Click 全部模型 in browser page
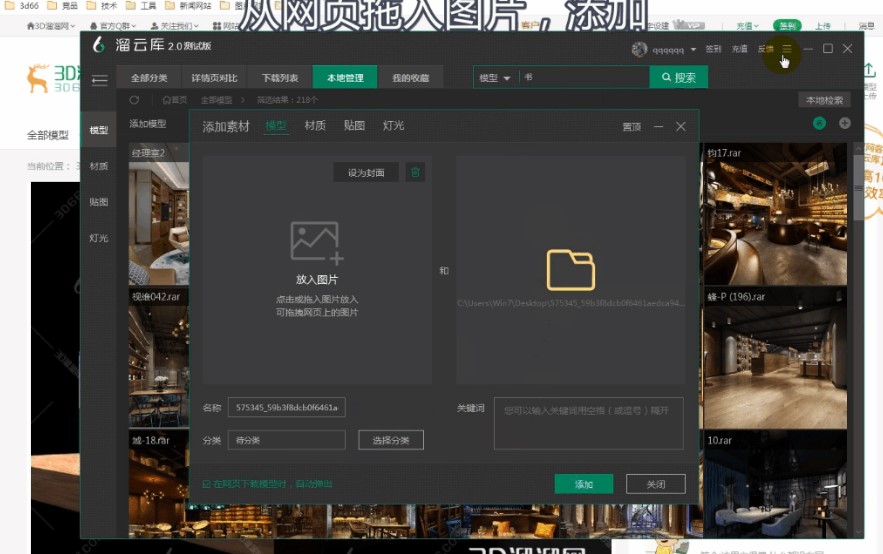The image size is (883, 554). [48, 135]
